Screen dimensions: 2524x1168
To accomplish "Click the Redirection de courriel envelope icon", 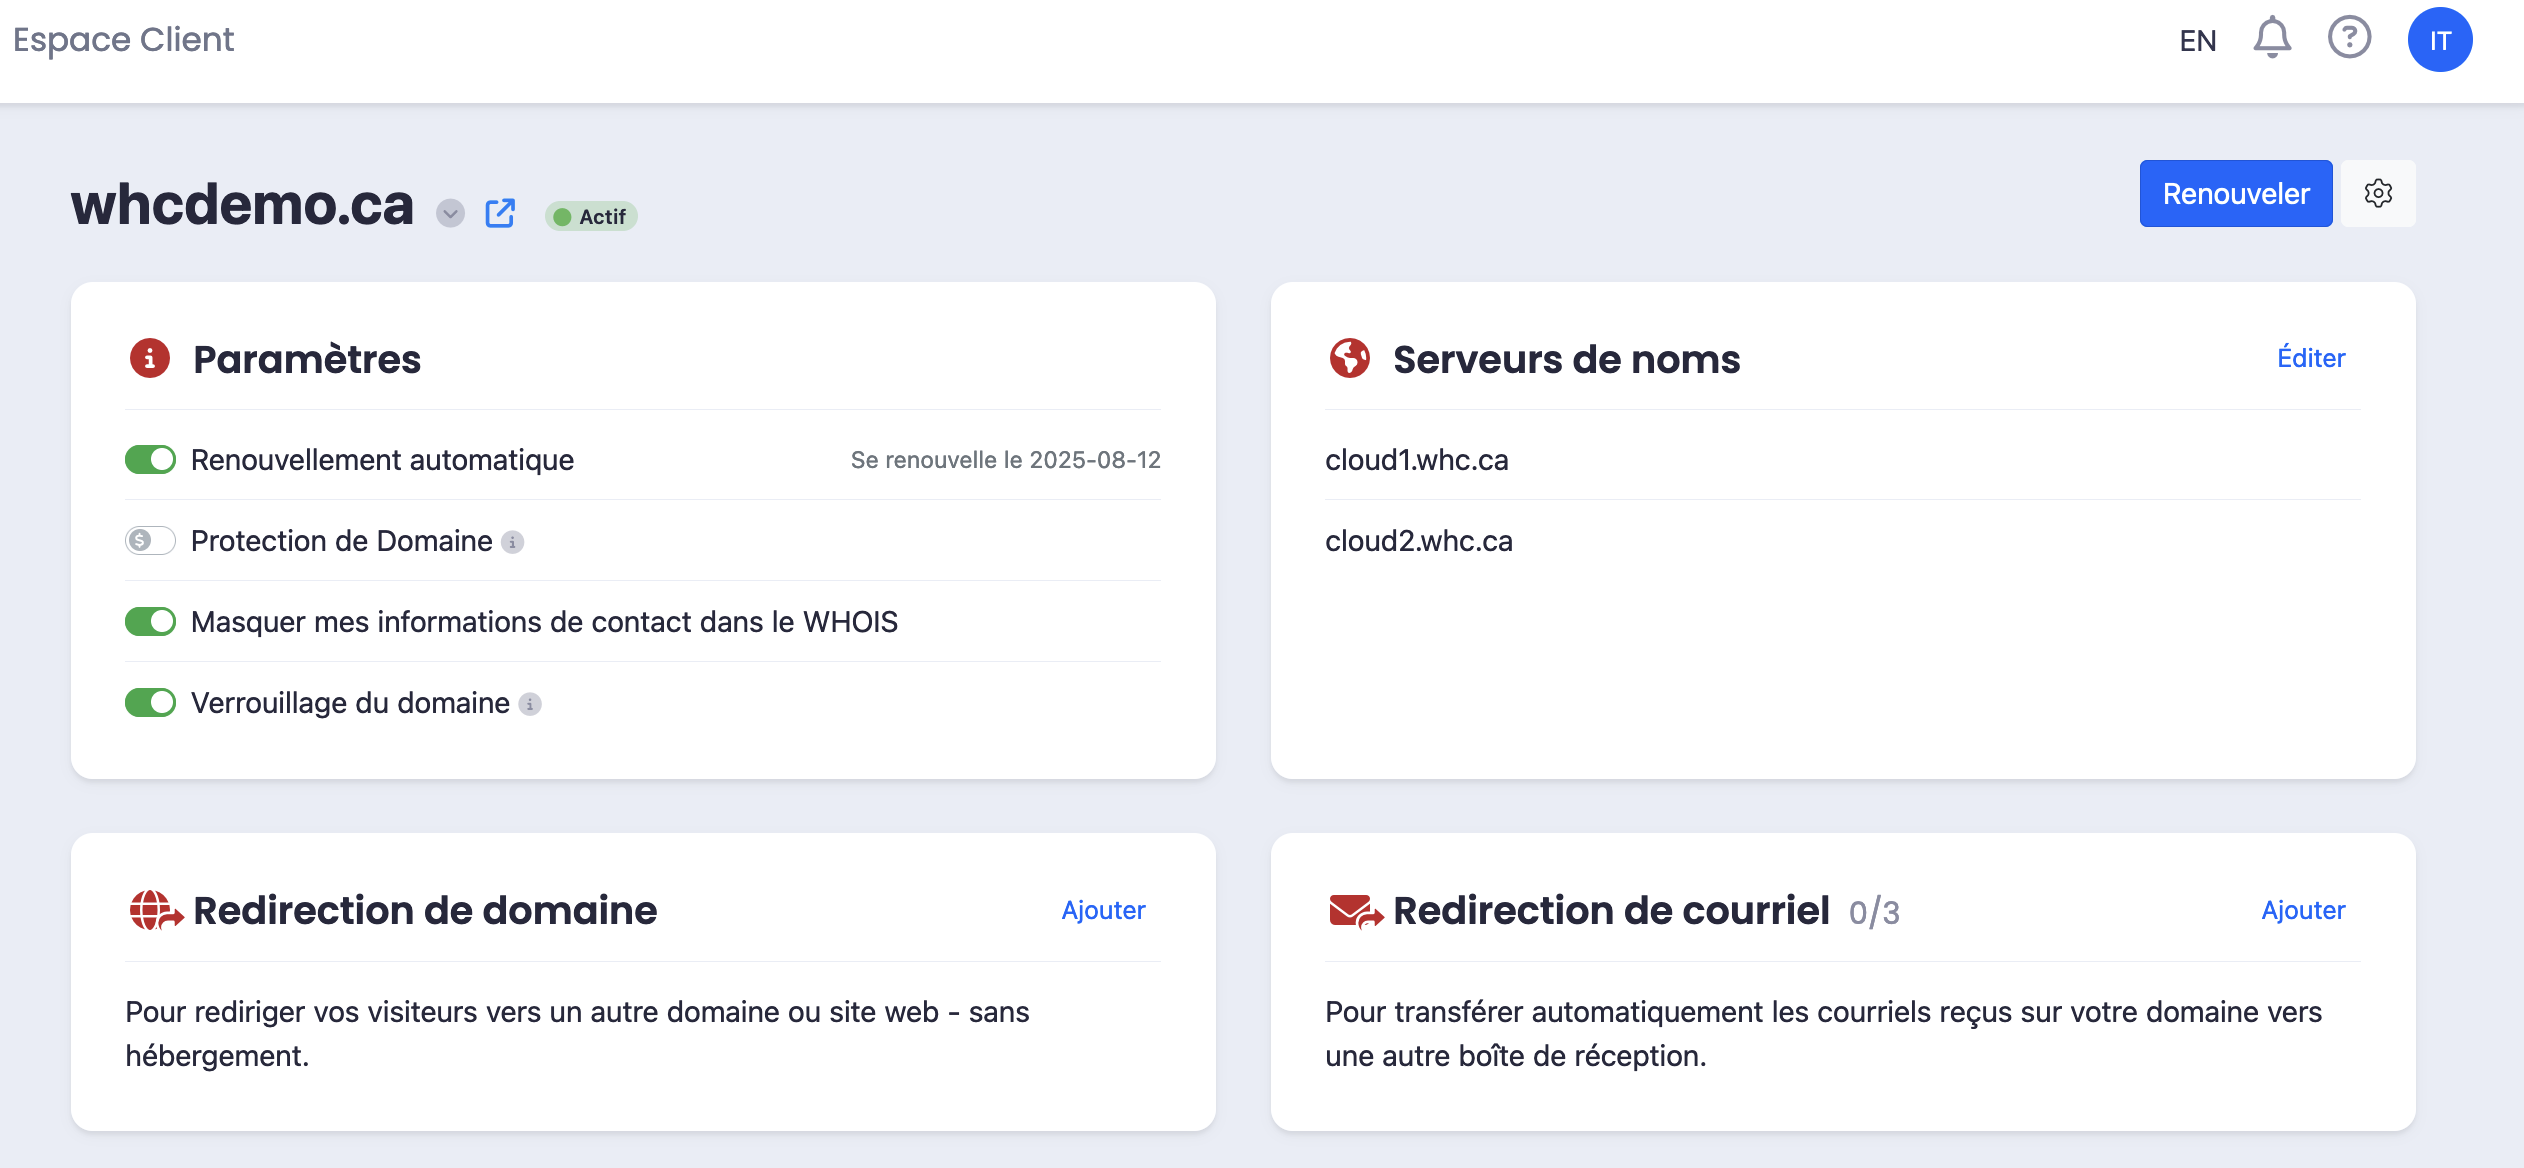I will [1356, 911].
